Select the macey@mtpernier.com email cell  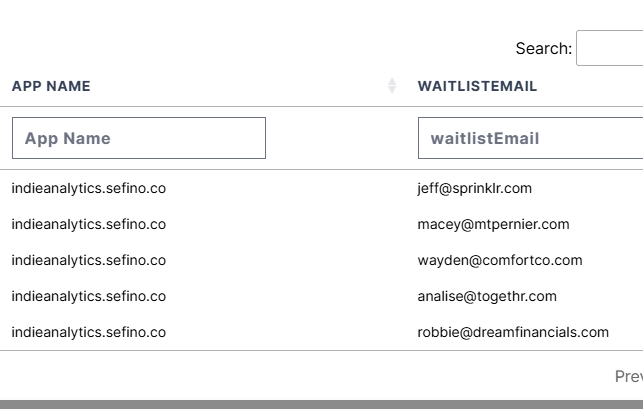tap(493, 224)
